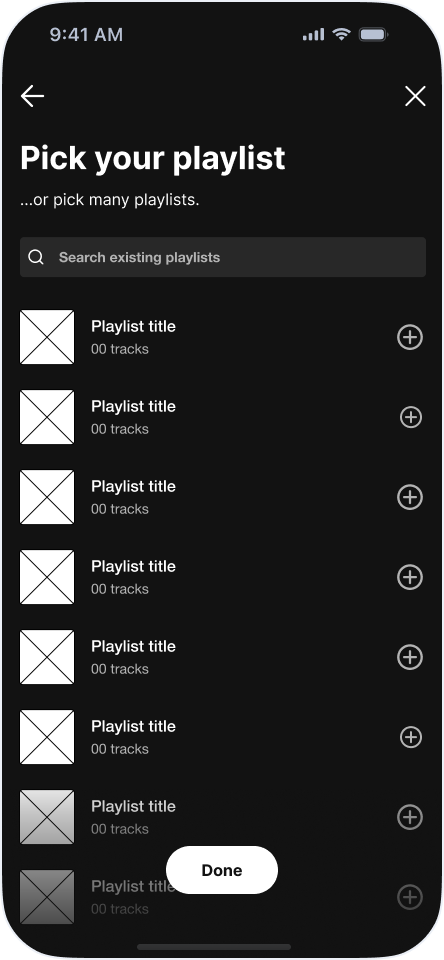Open the third playlist's cover thumbnail
This screenshot has height=960, width=444.
tap(47, 497)
